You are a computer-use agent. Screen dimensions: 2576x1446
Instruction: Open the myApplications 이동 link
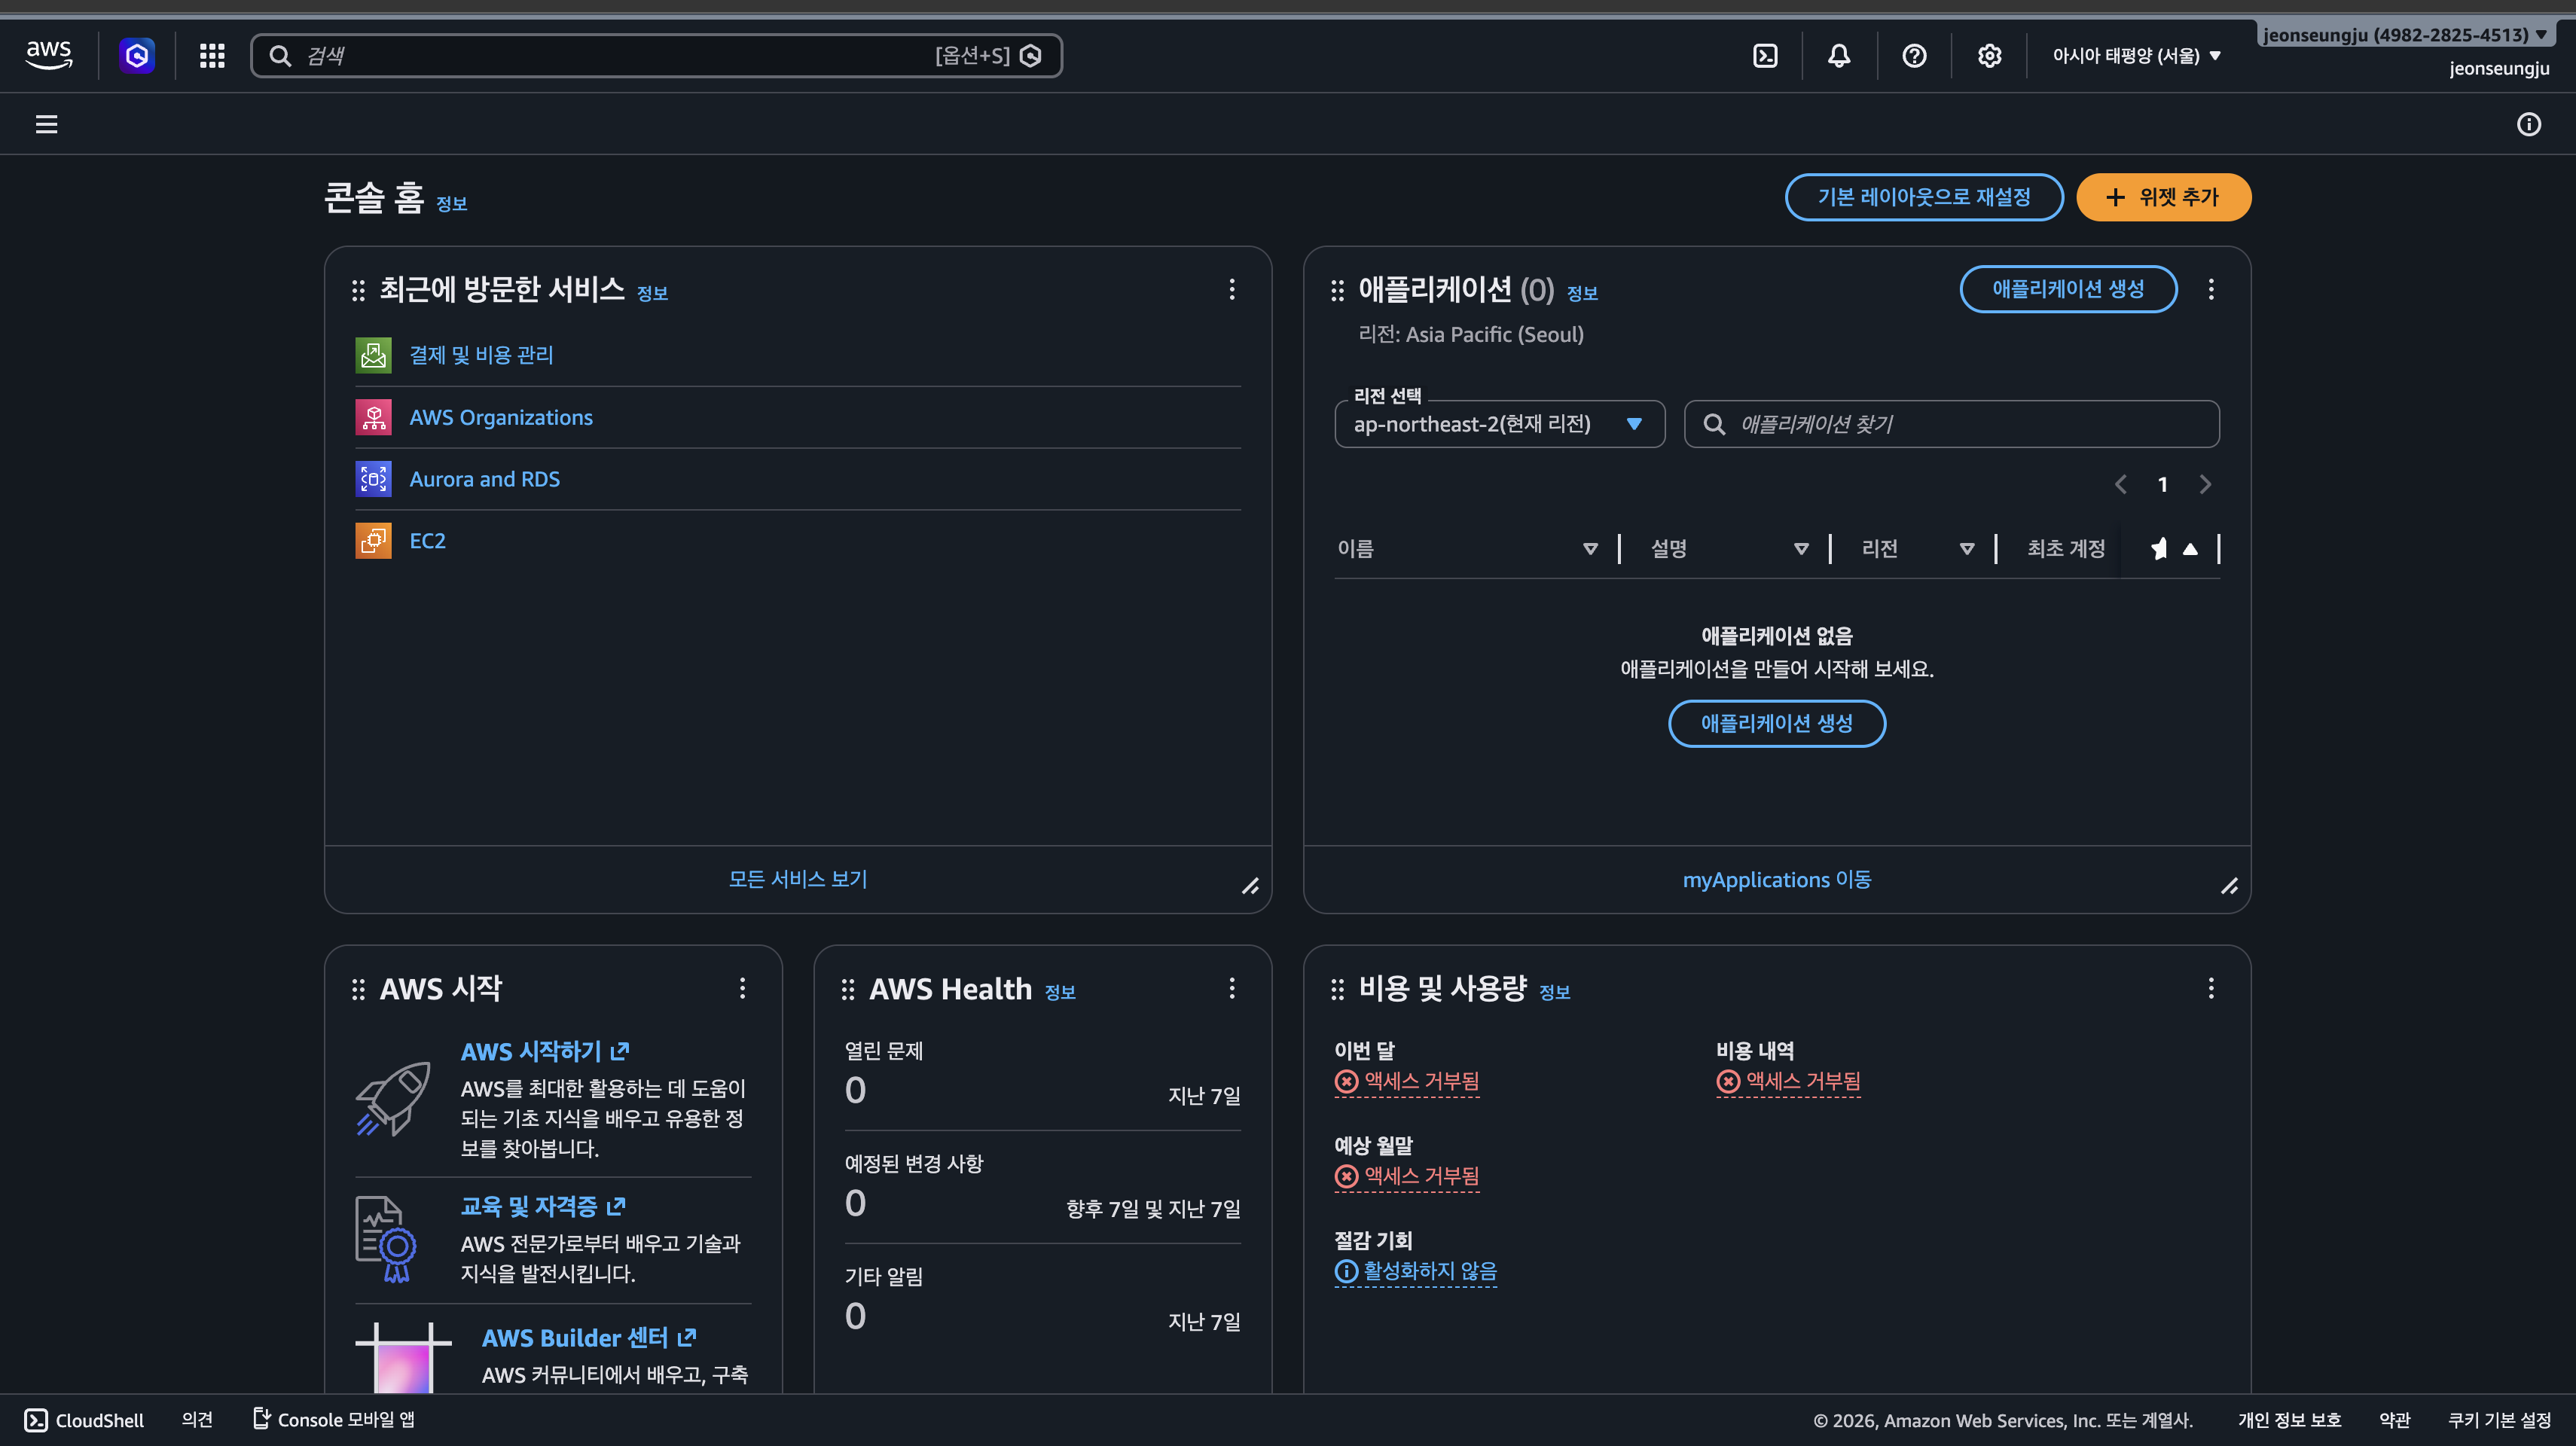coord(1777,879)
